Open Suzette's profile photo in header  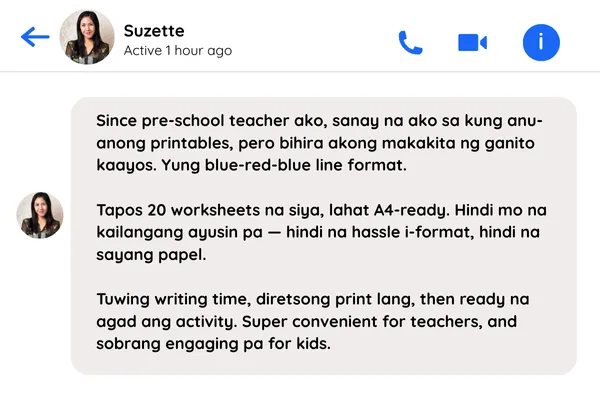pos(87,37)
